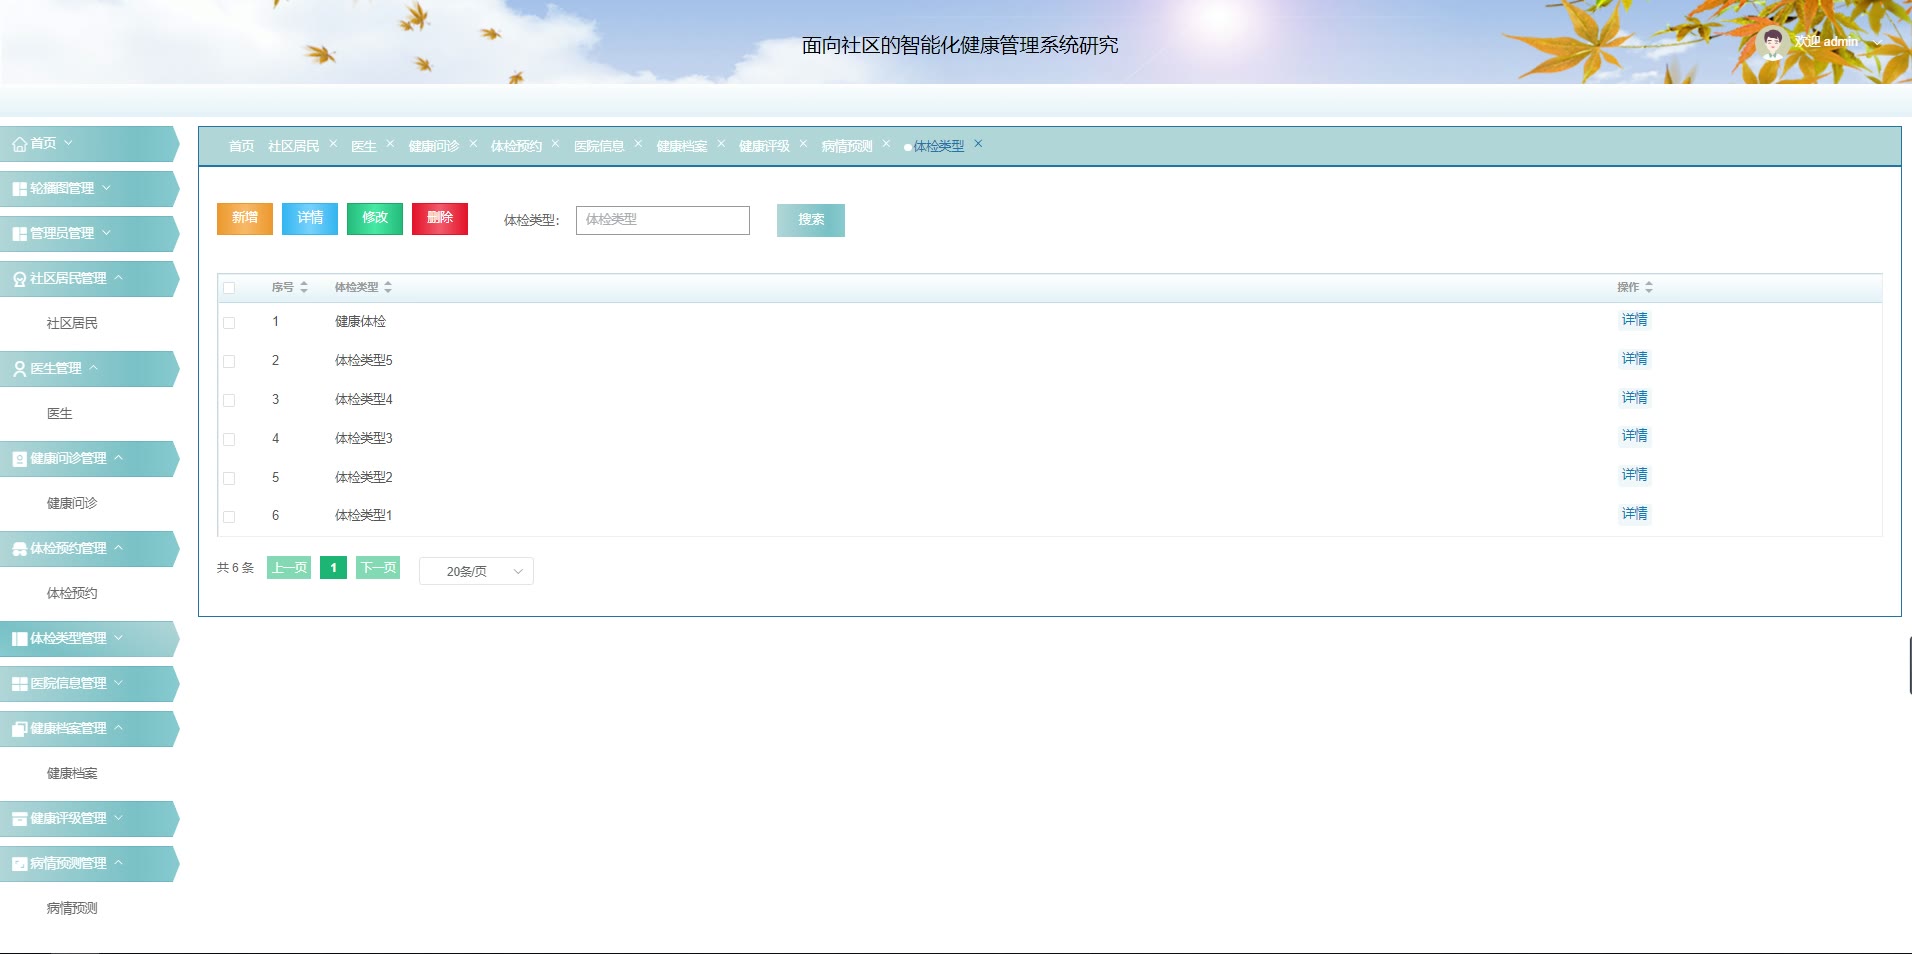Click the 搜索 button
1912x954 pixels.
click(811, 220)
